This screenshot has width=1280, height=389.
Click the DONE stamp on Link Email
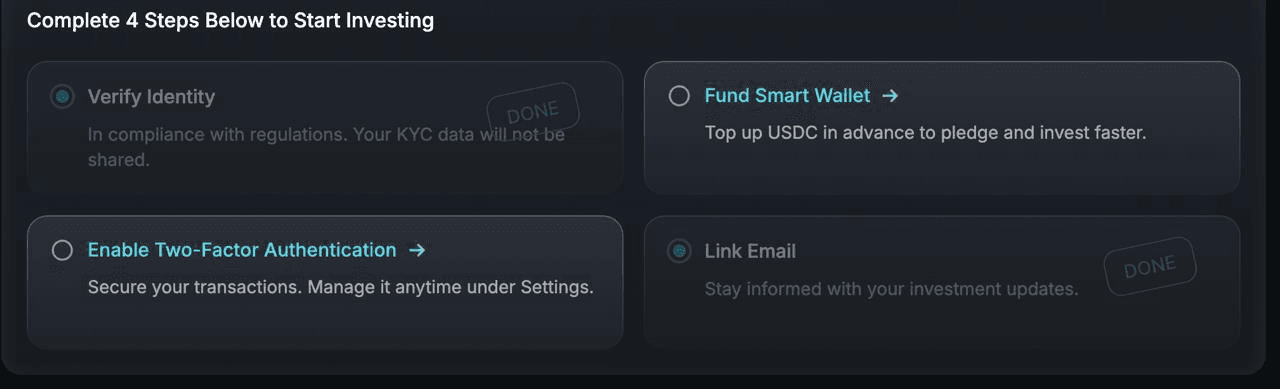1150,268
